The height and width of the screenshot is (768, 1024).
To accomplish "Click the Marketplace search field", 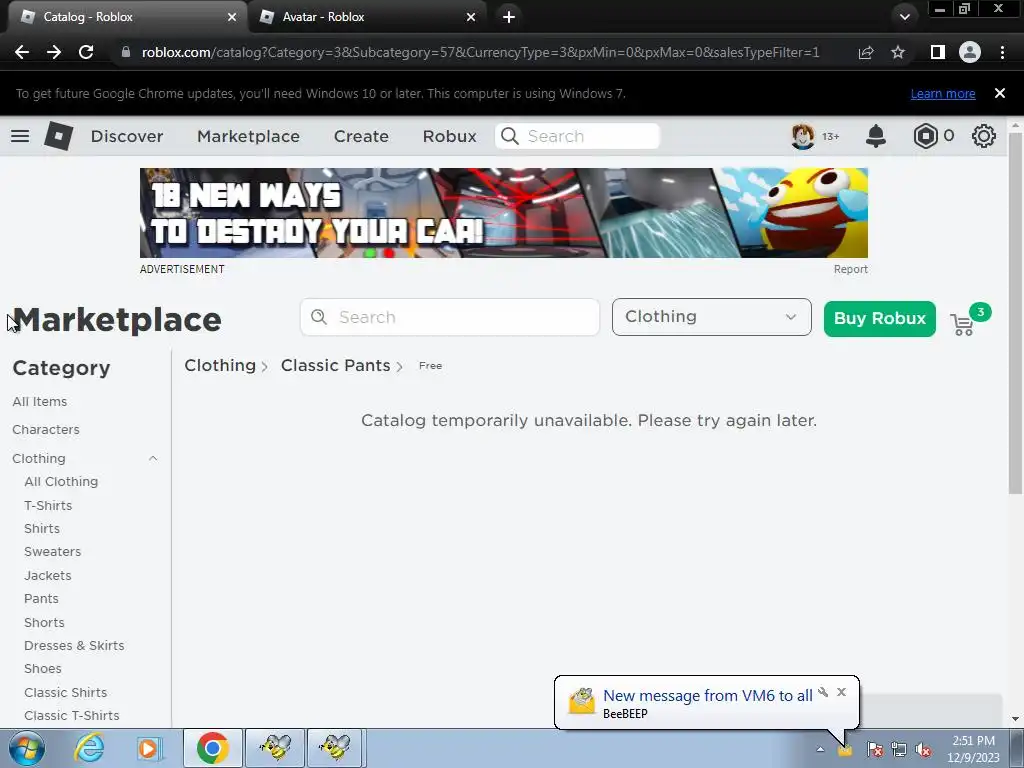I will [x=449, y=317].
